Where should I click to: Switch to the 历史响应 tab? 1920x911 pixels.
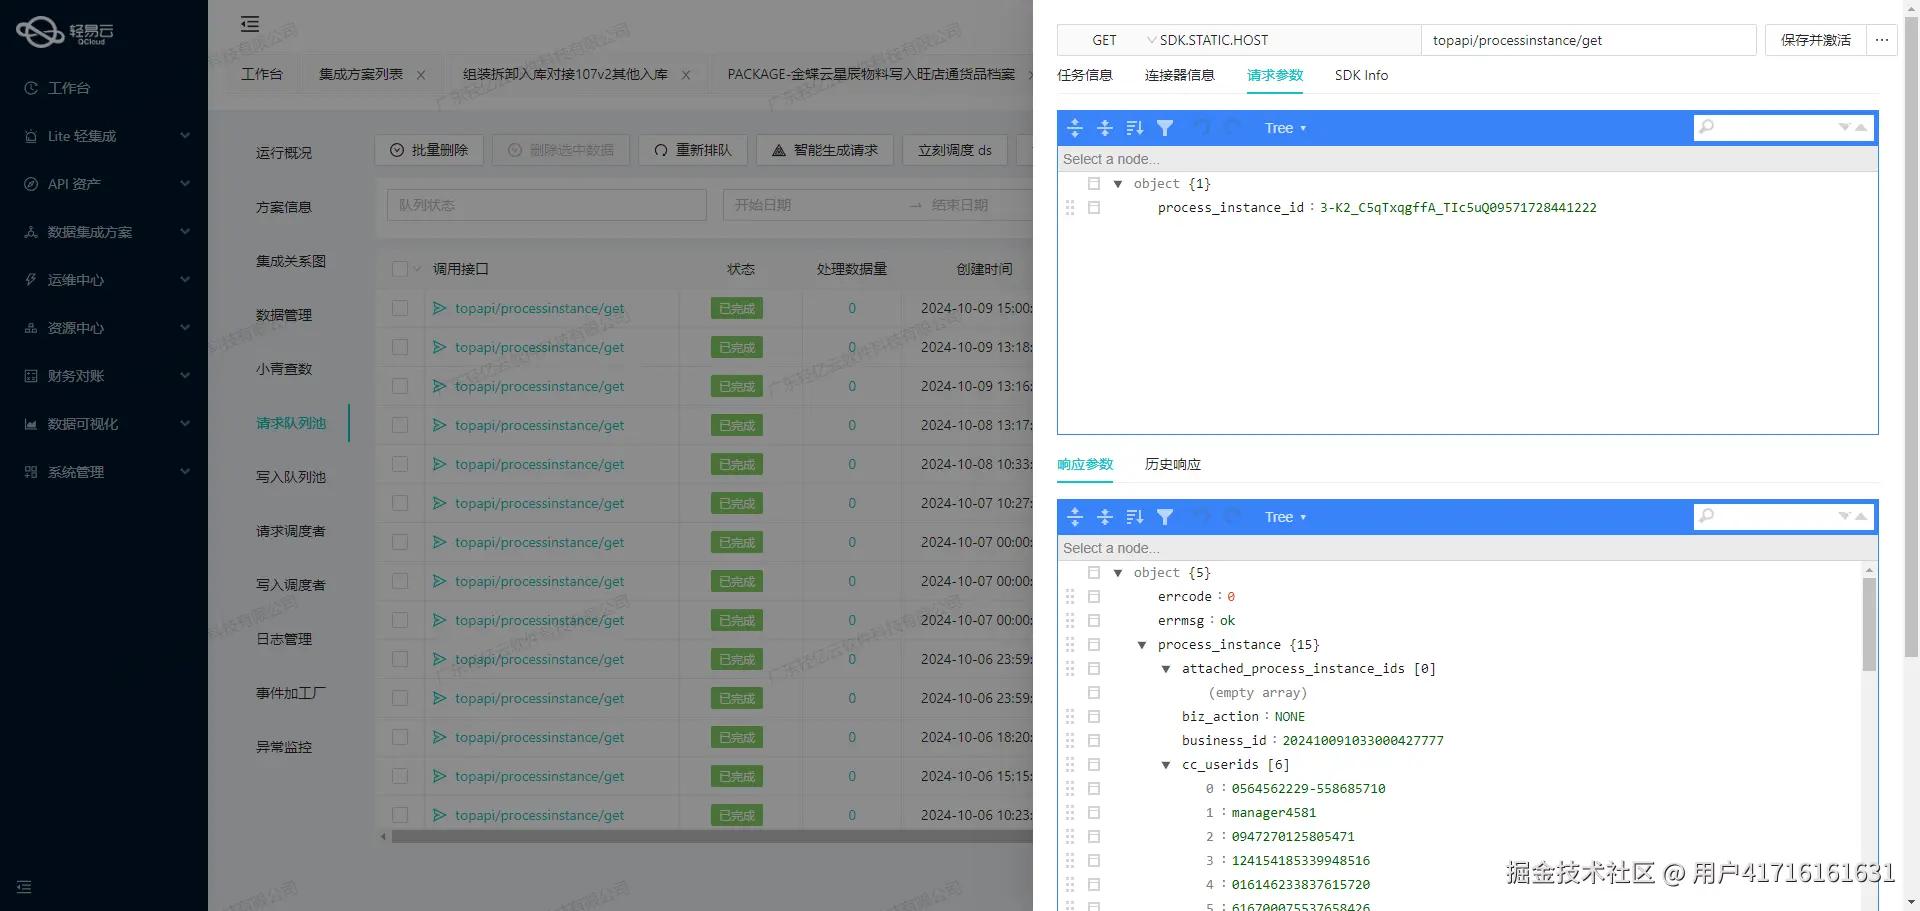click(x=1173, y=464)
